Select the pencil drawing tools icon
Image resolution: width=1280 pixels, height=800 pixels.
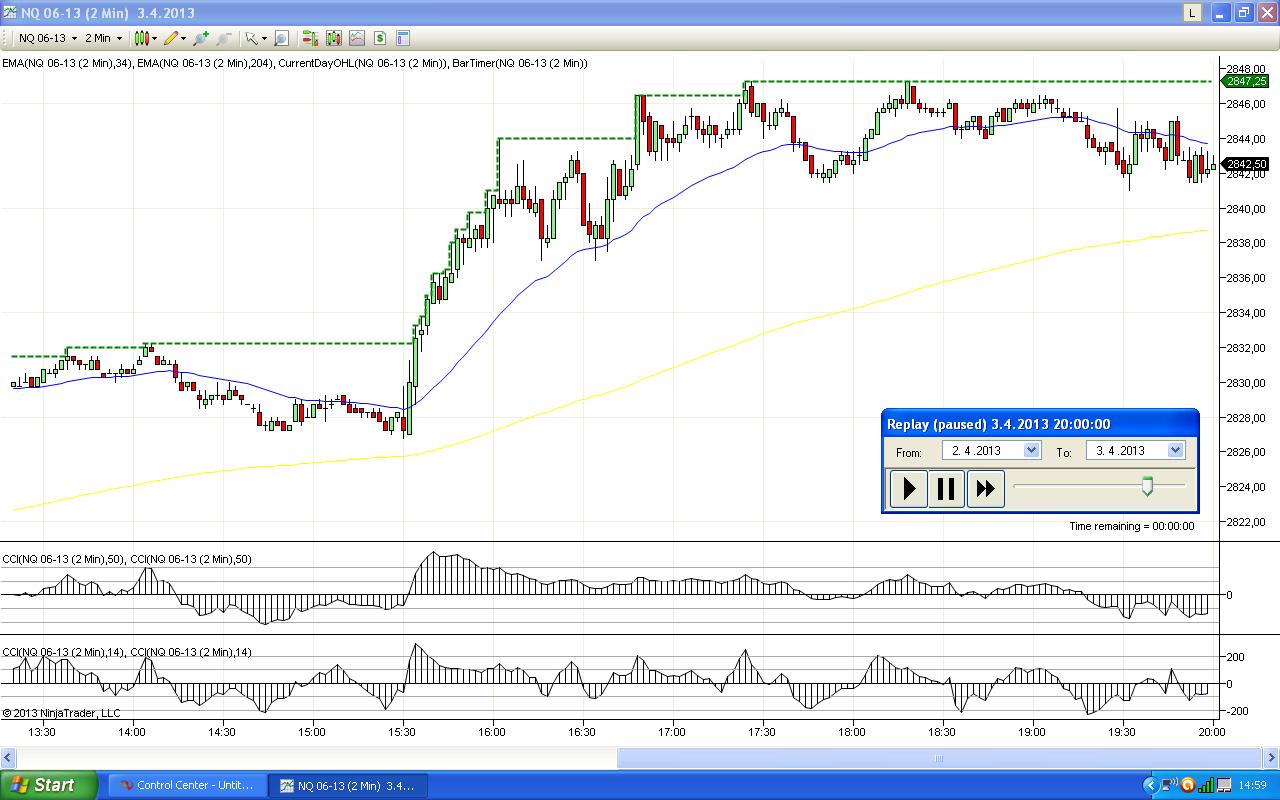[171, 38]
